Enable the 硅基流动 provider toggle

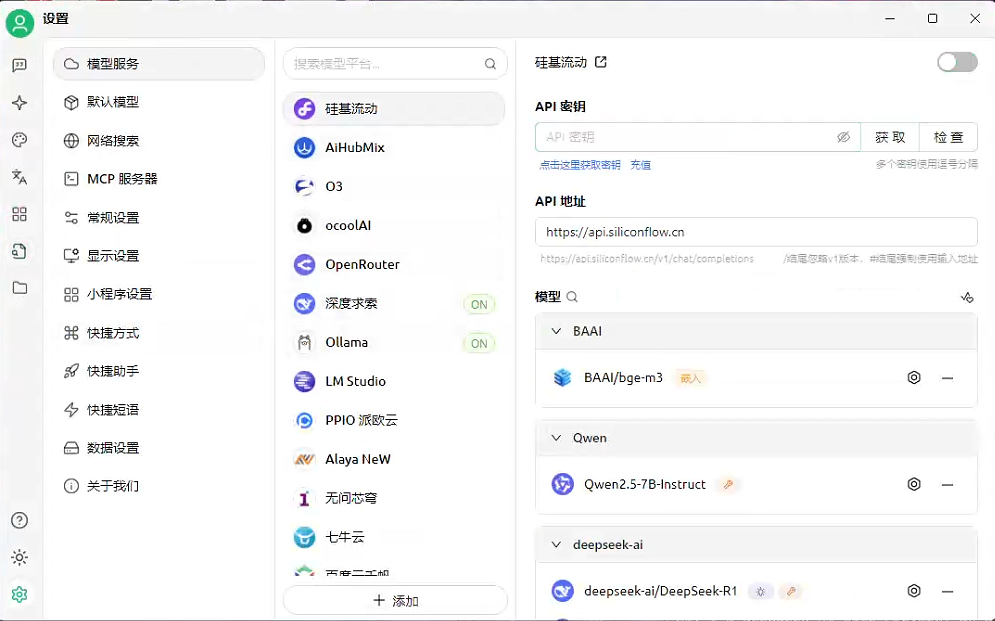point(956,61)
